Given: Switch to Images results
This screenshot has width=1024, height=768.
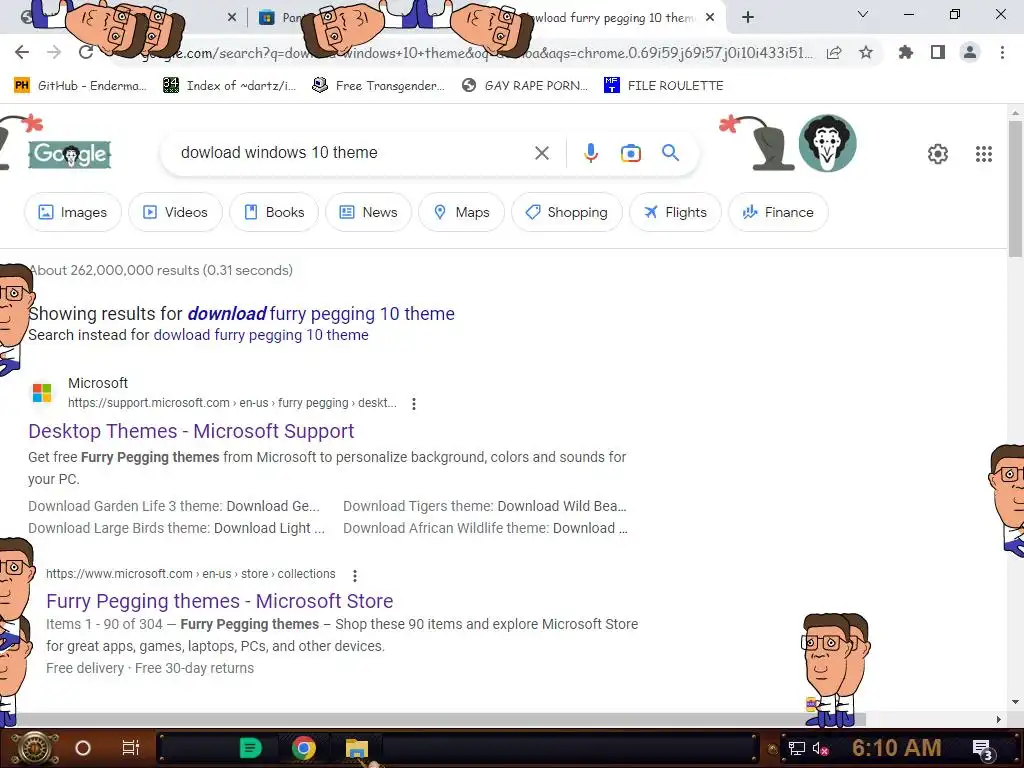Looking at the screenshot, I should tap(72, 212).
